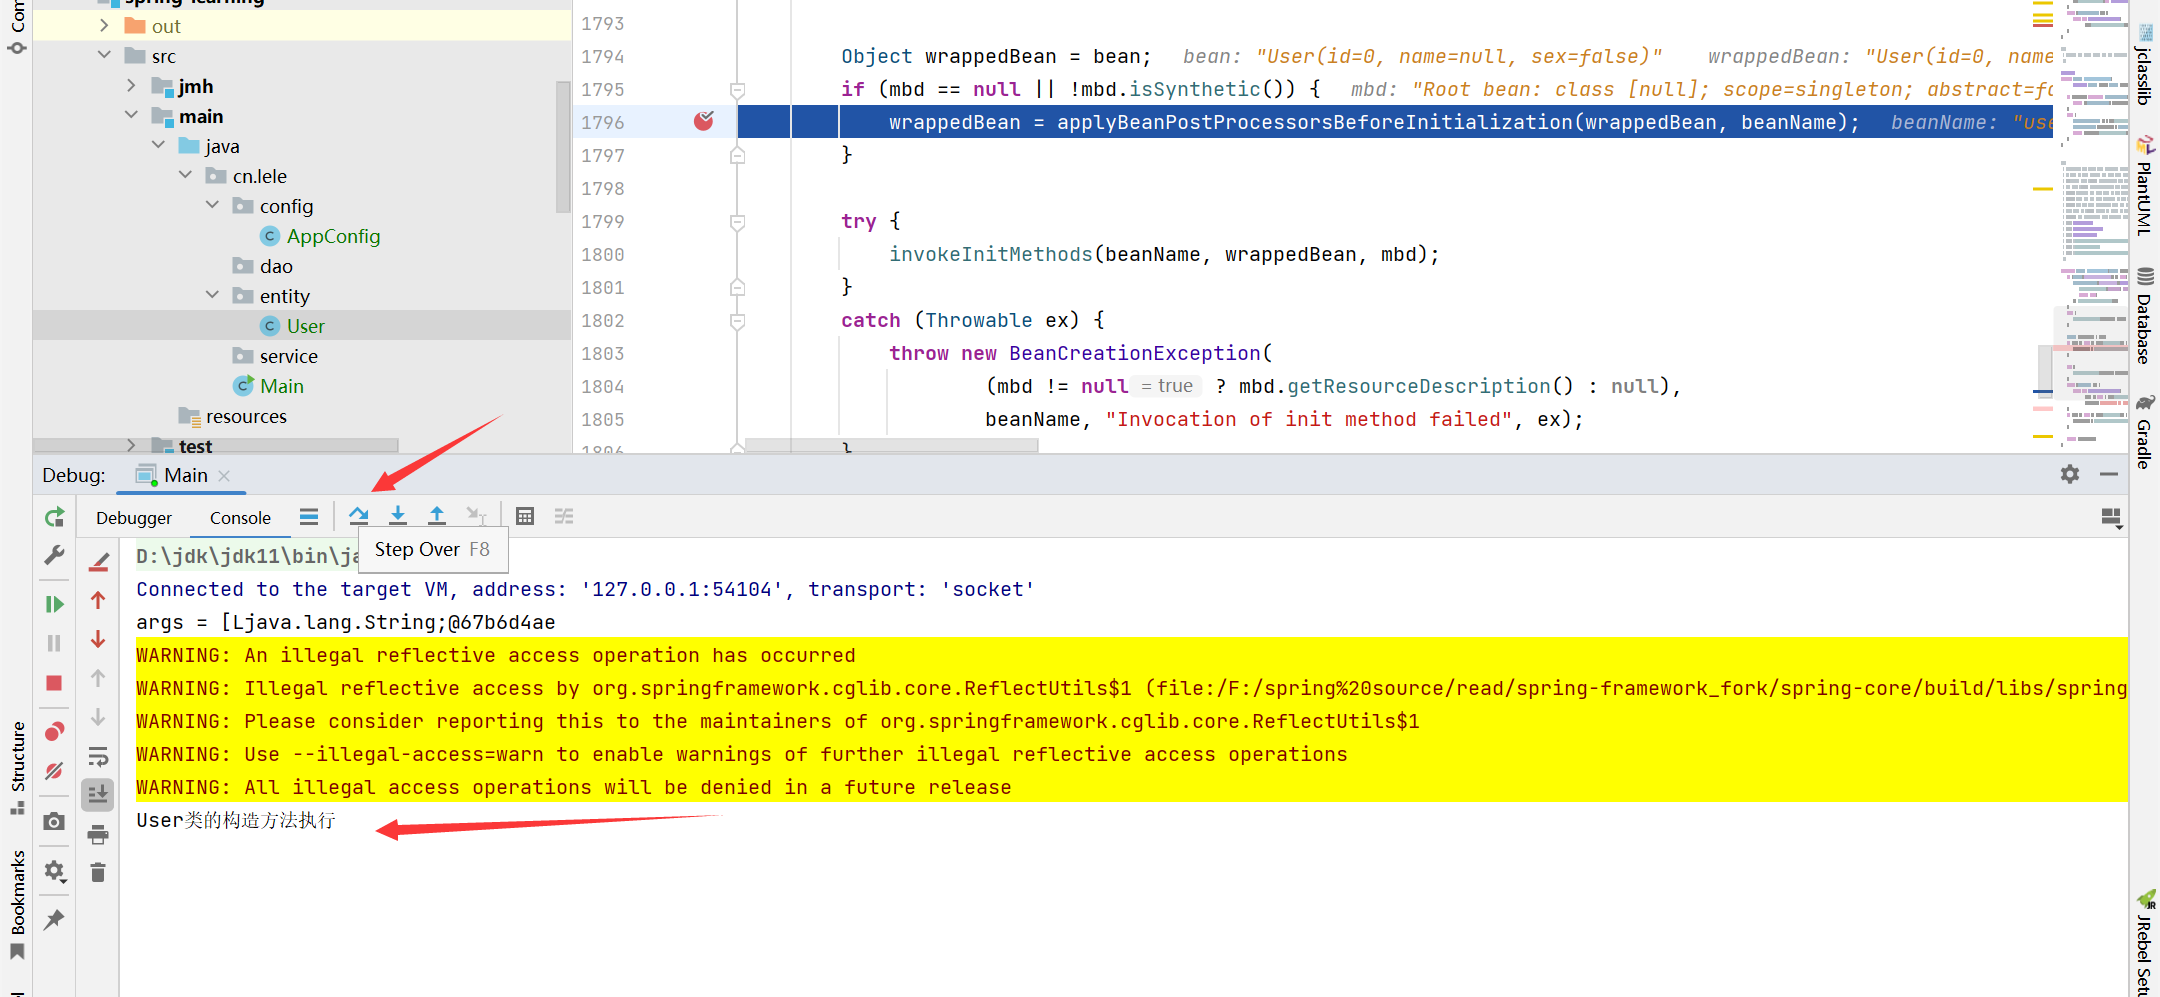The width and height of the screenshot is (2160, 997).
Task: Open the PlantUML side panel
Action: 2144,187
